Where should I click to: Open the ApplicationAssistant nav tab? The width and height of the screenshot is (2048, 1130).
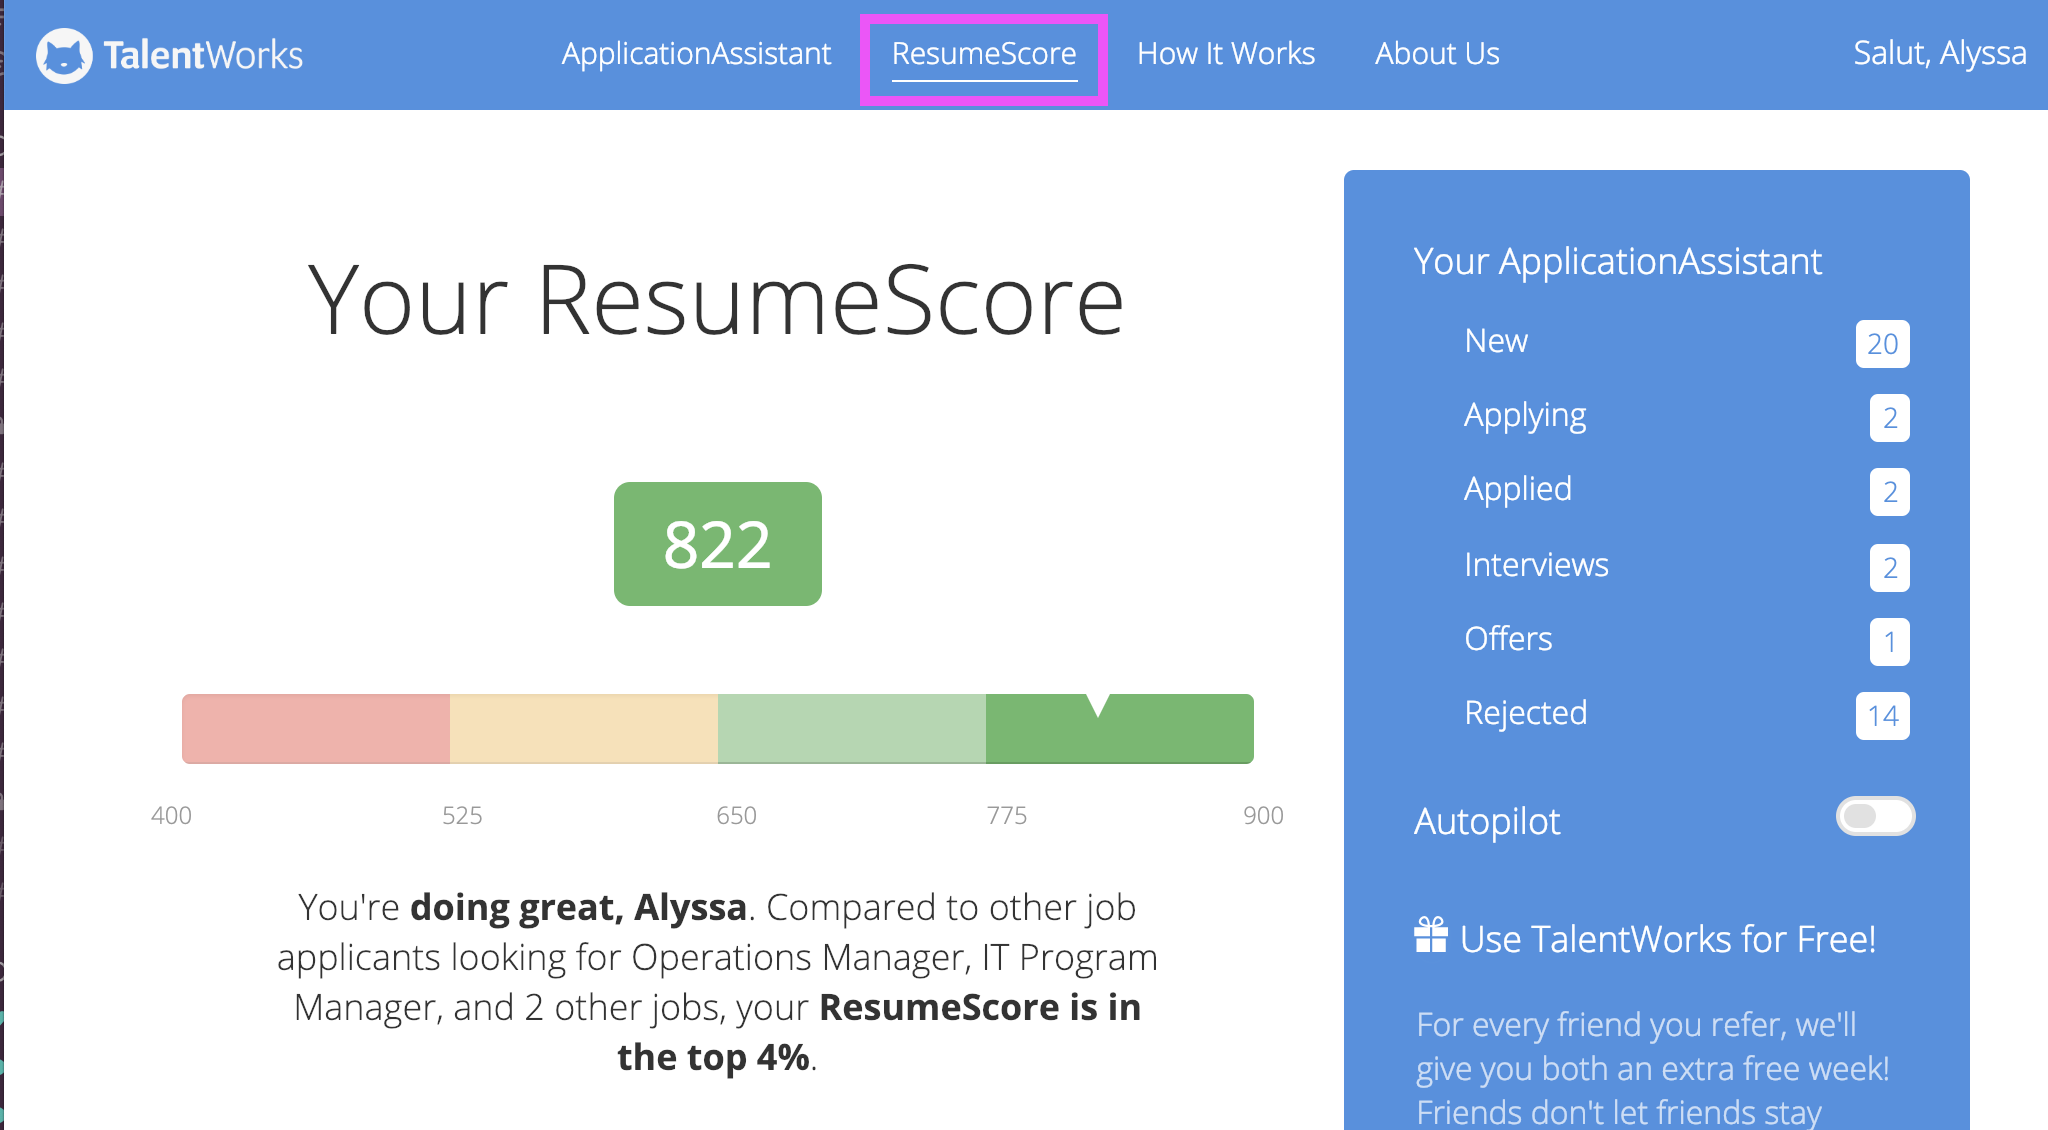coord(696,53)
